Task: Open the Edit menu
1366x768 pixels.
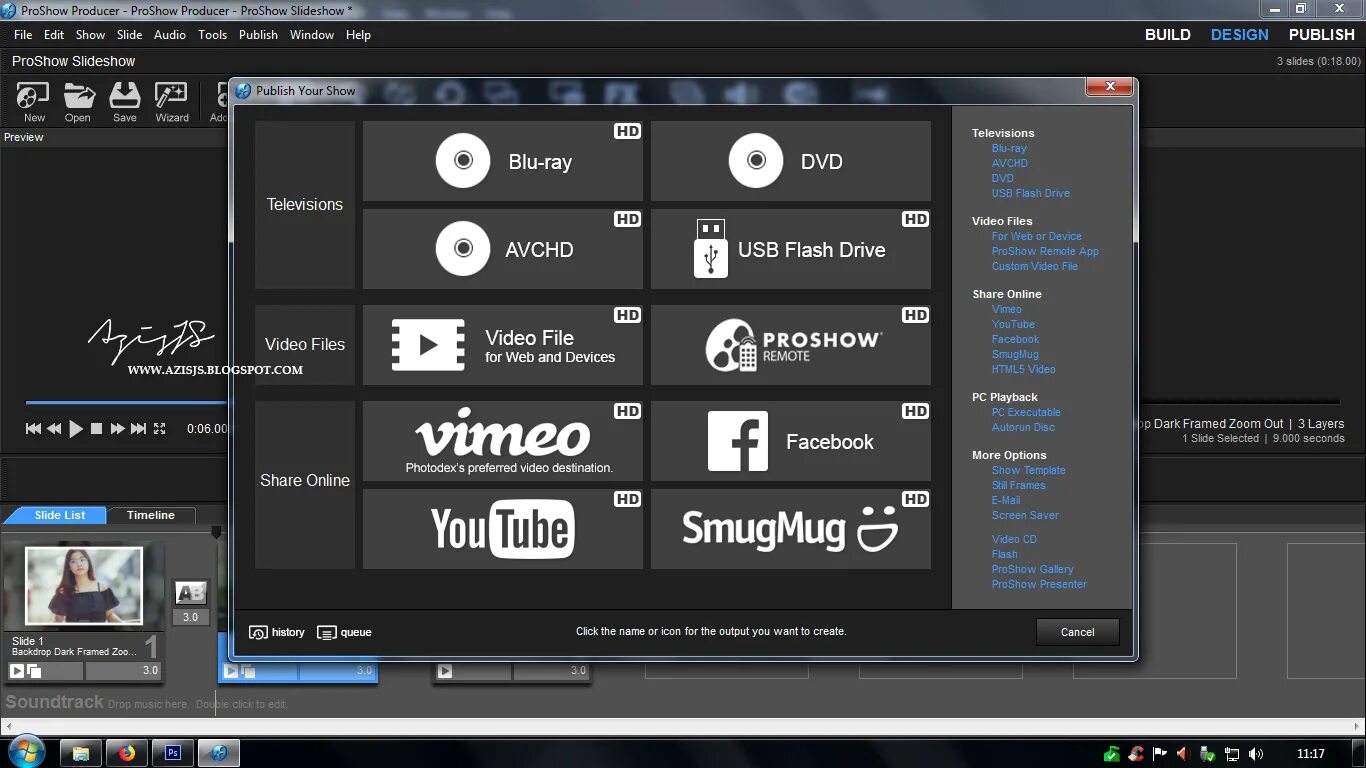Action: point(54,34)
